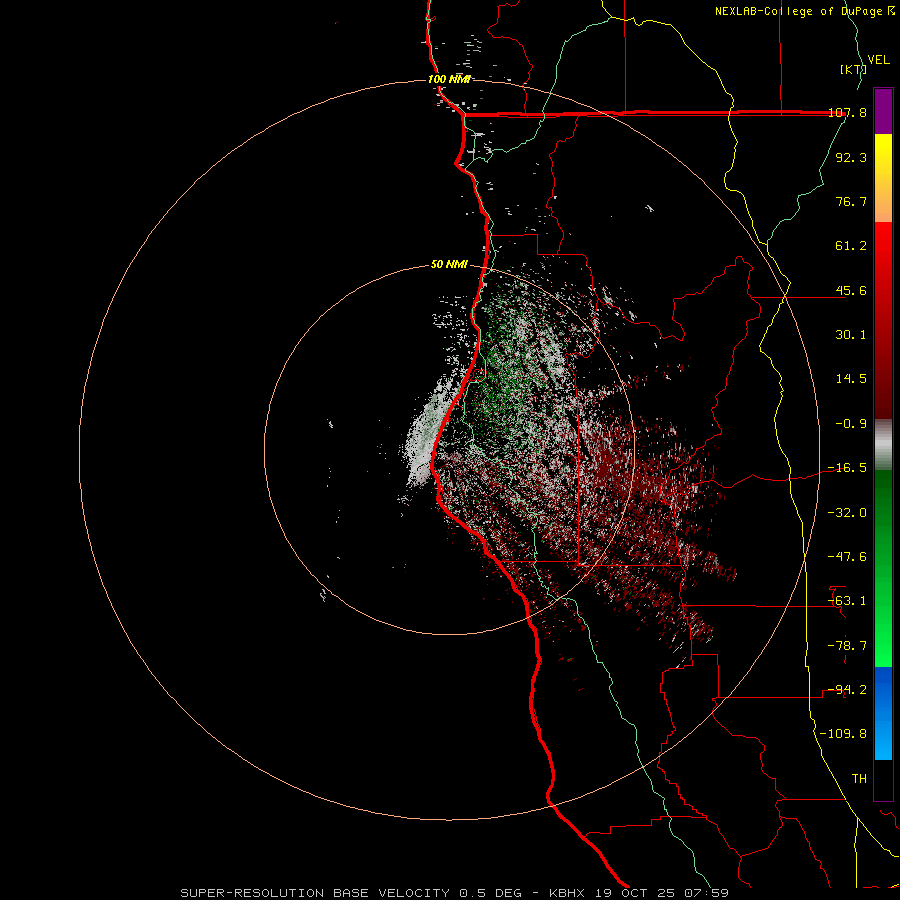Select the -32.0 scale value
The height and width of the screenshot is (900, 900).
(x=847, y=513)
